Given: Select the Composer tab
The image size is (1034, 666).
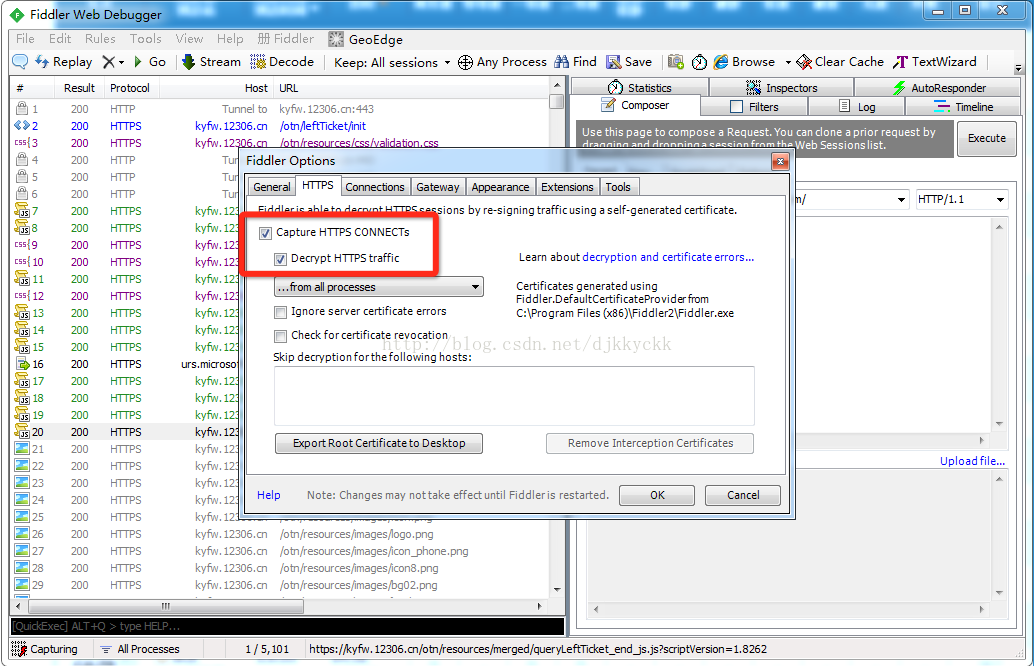Looking at the screenshot, I should point(635,106).
